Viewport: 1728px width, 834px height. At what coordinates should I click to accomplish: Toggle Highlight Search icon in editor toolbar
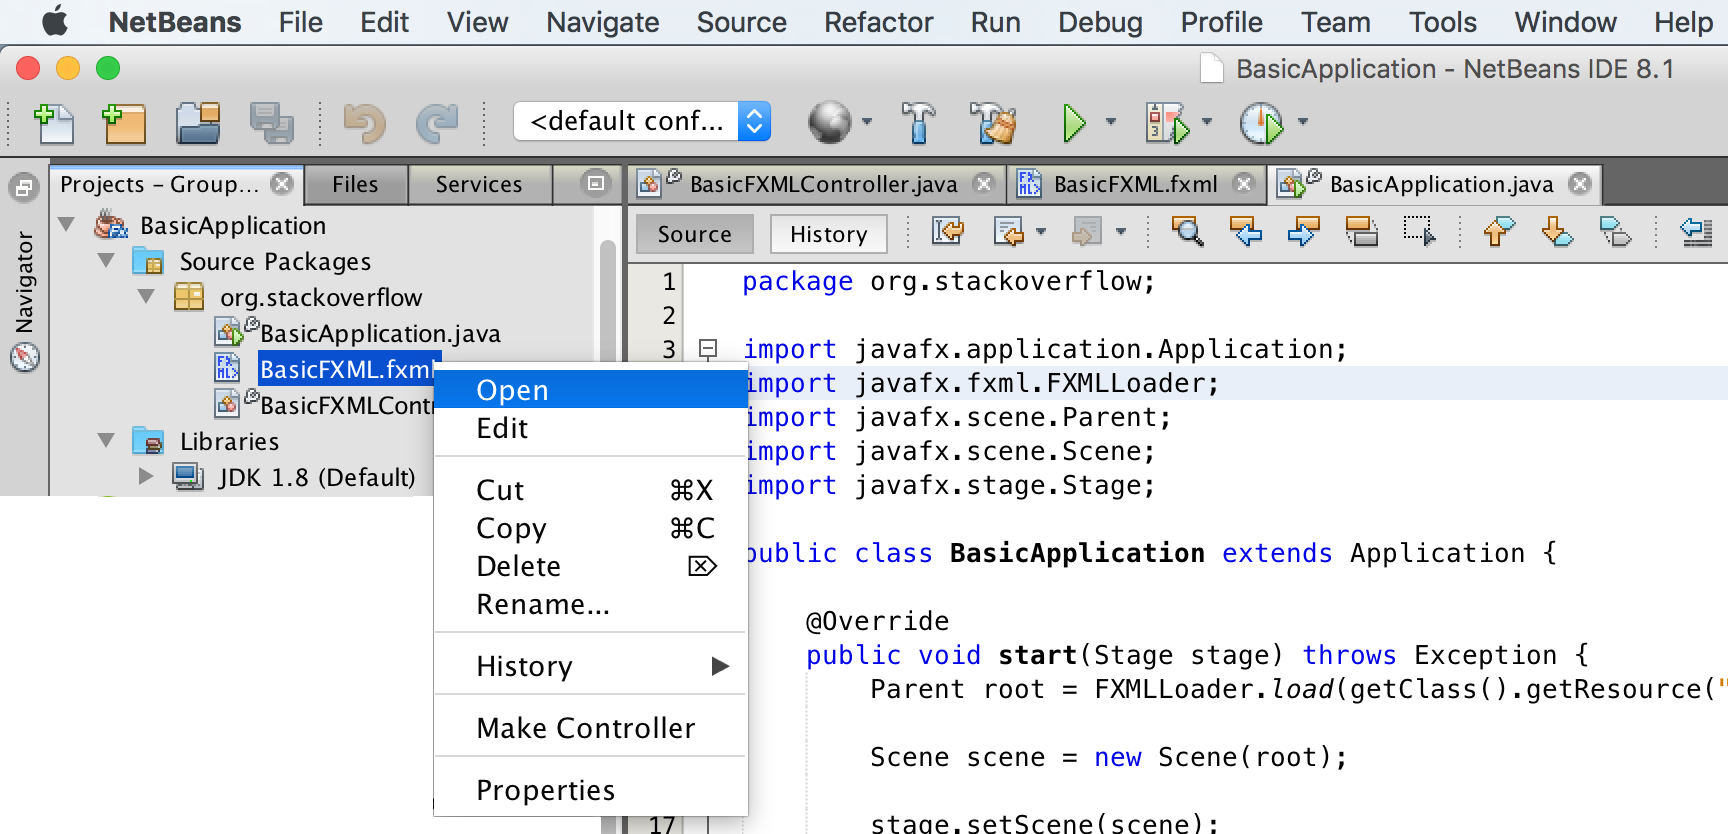(1361, 232)
